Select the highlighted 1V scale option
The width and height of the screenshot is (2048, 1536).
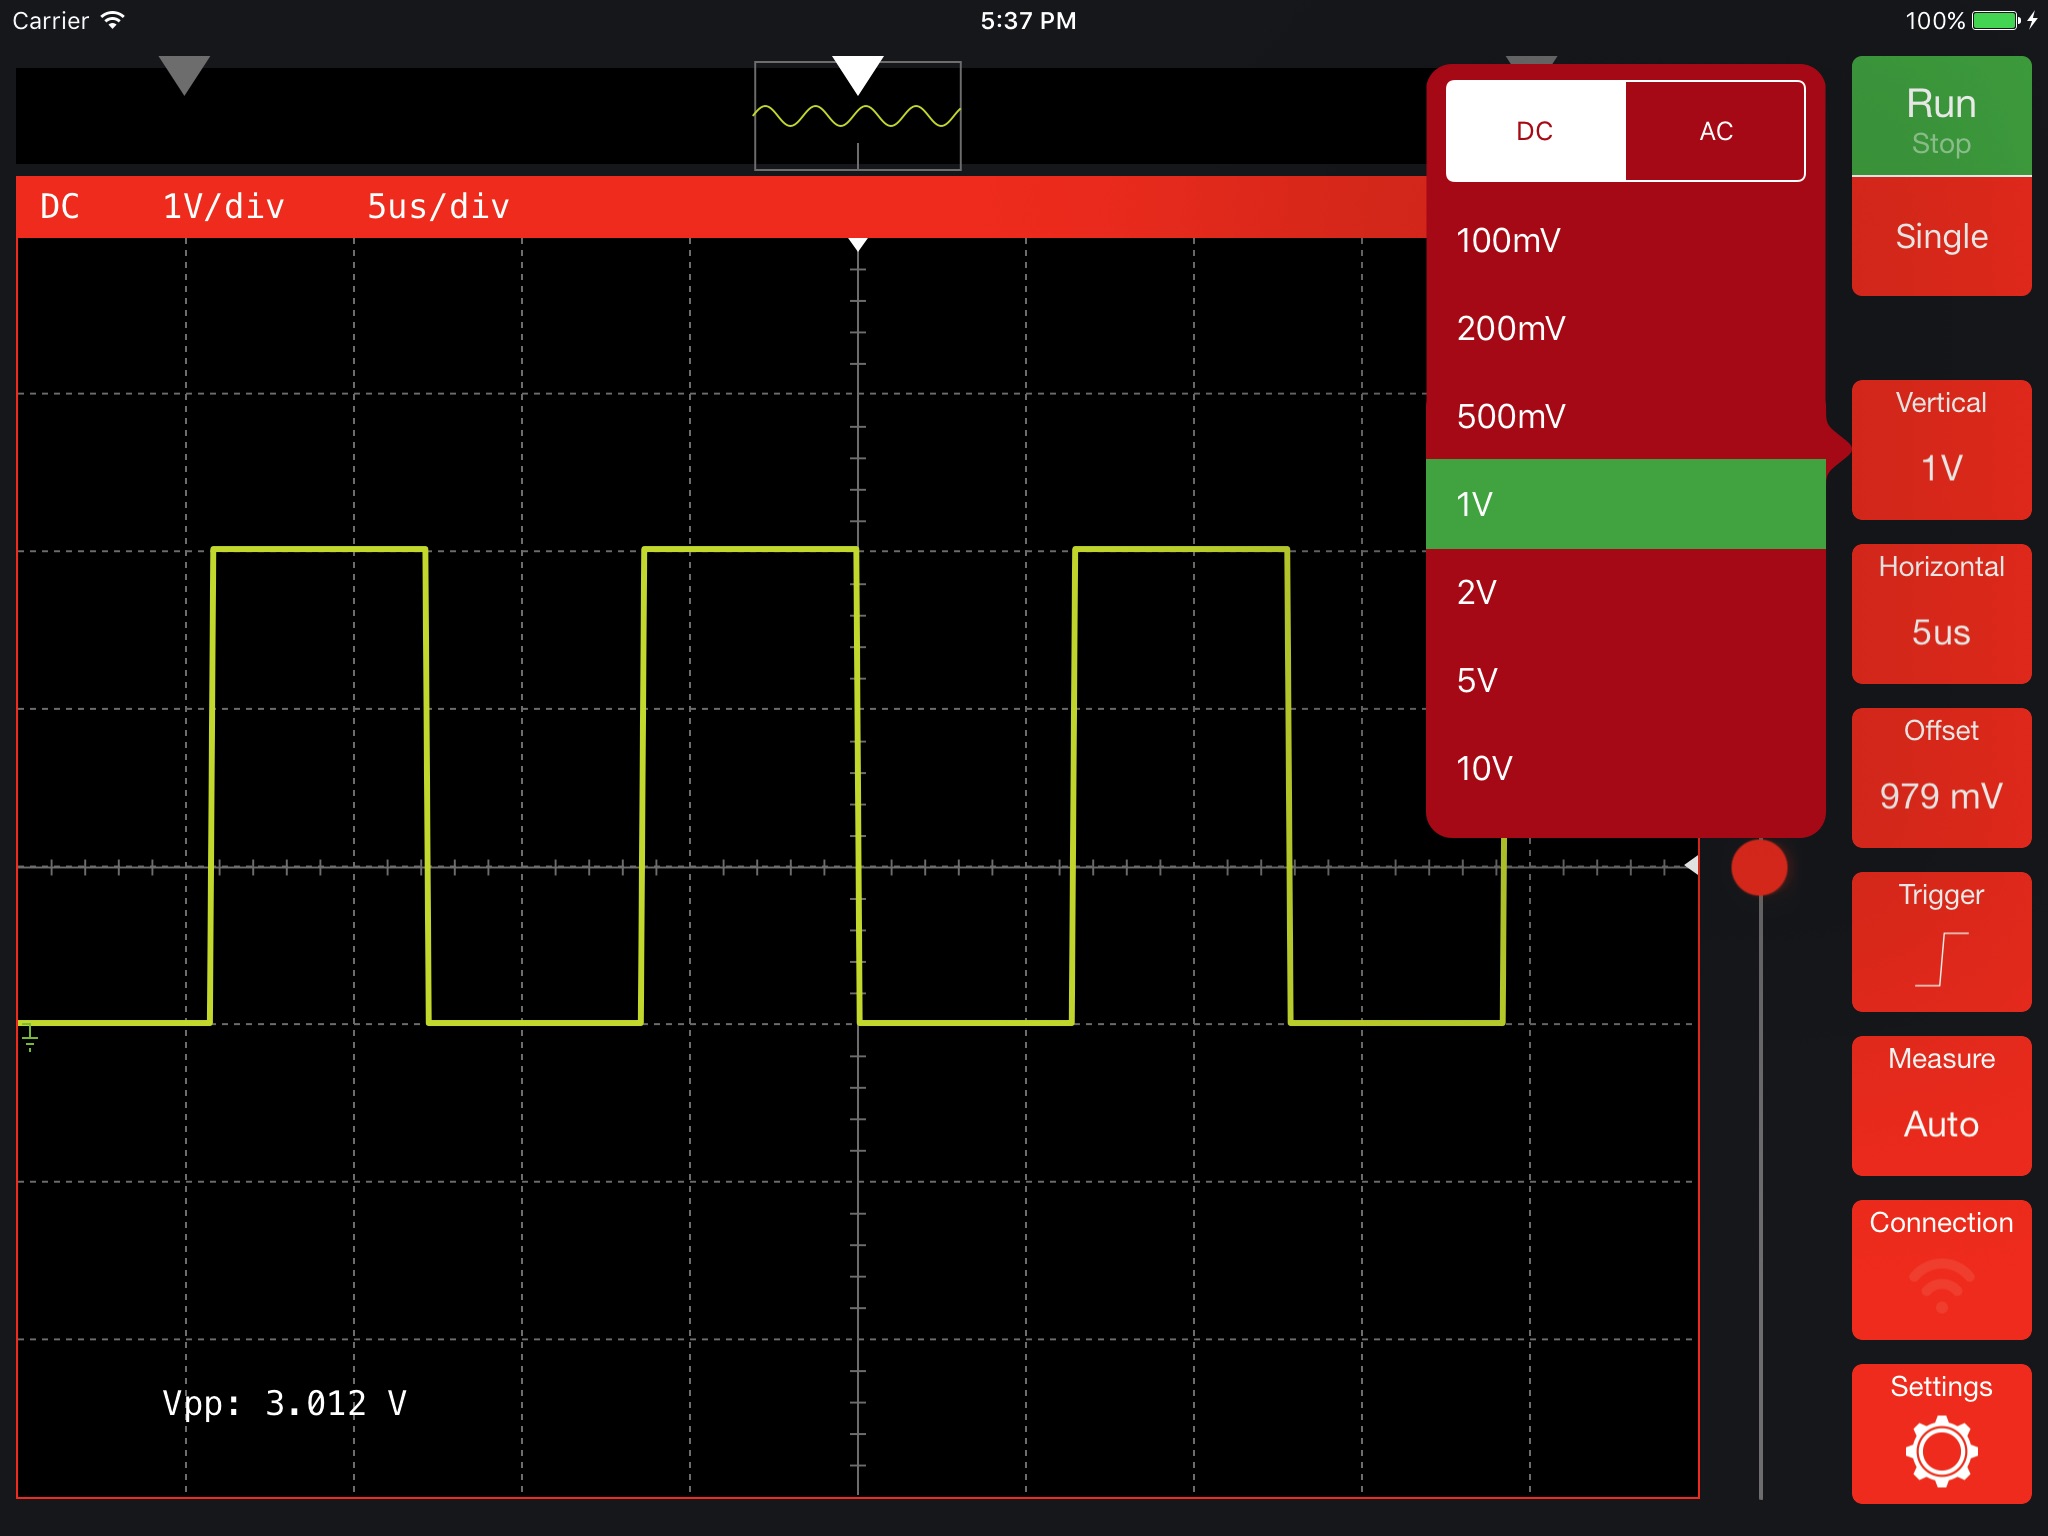point(1626,504)
